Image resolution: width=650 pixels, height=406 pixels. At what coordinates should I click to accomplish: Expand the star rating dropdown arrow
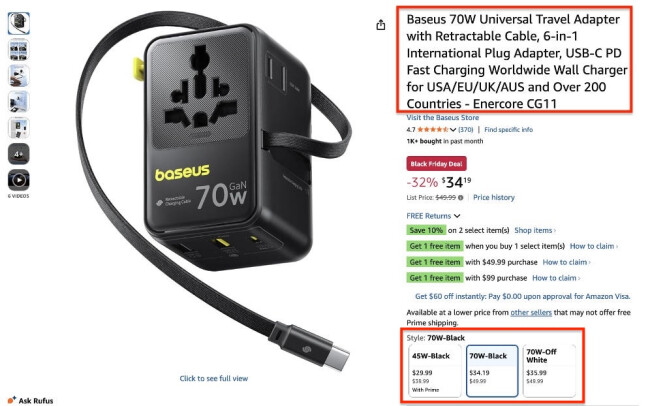453,130
